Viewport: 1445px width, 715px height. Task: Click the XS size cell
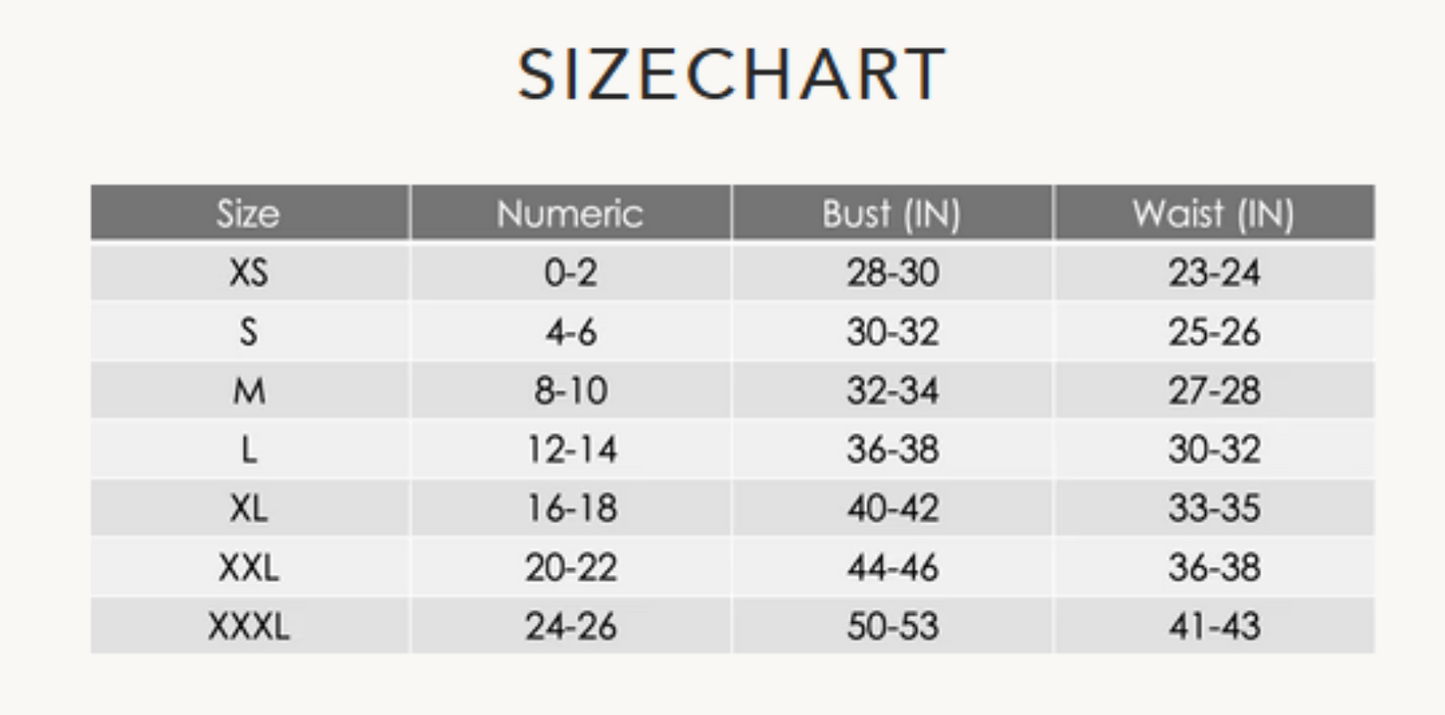[x=248, y=273]
